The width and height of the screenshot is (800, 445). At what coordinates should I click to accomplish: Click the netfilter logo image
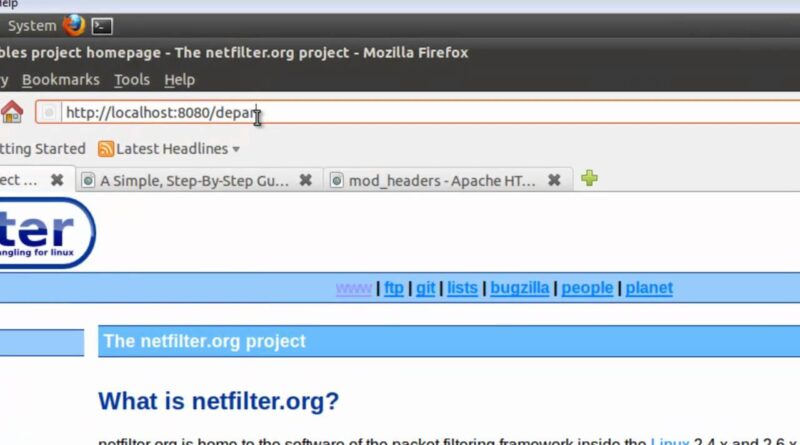(48, 233)
